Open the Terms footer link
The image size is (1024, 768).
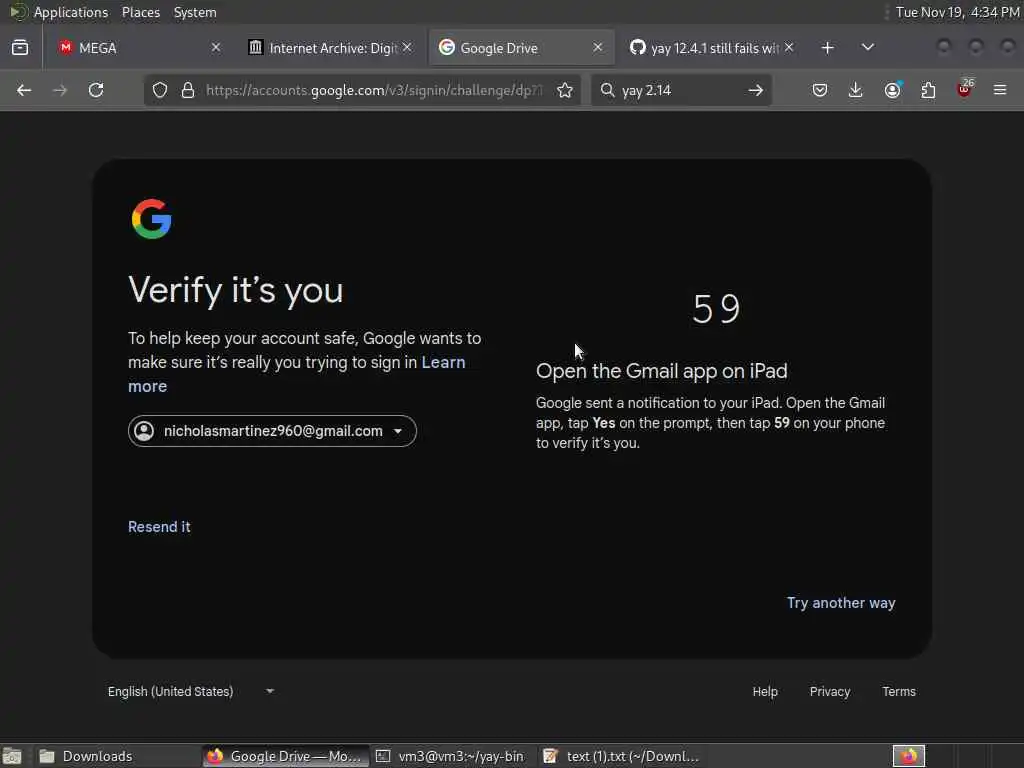click(x=899, y=692)
